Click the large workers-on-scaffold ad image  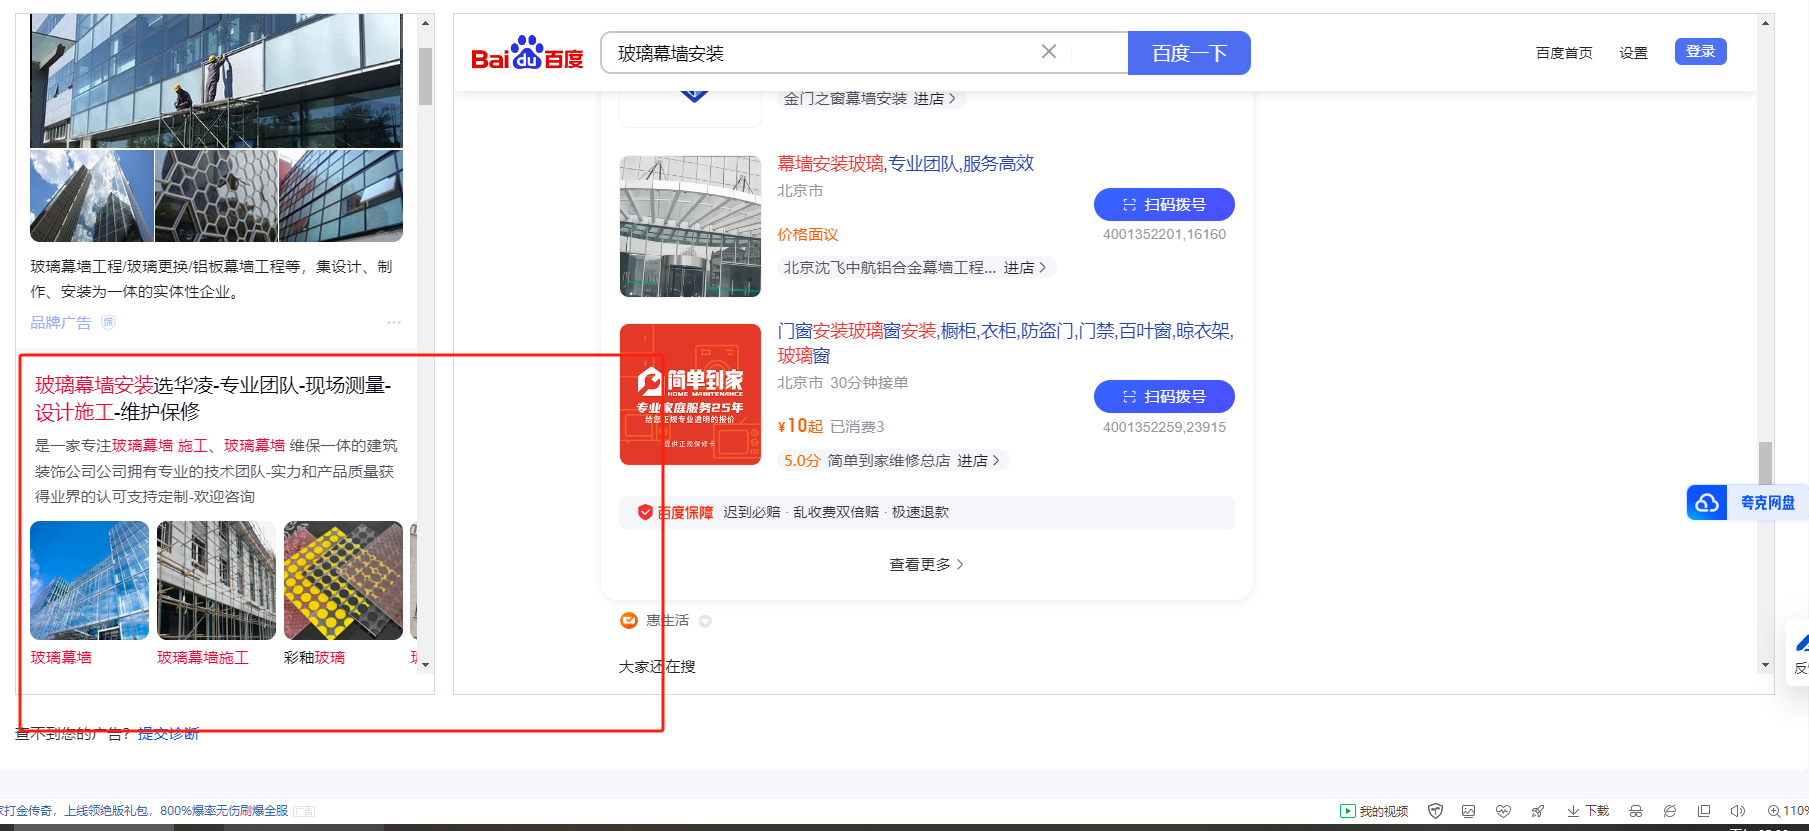(x=216, y=81)
